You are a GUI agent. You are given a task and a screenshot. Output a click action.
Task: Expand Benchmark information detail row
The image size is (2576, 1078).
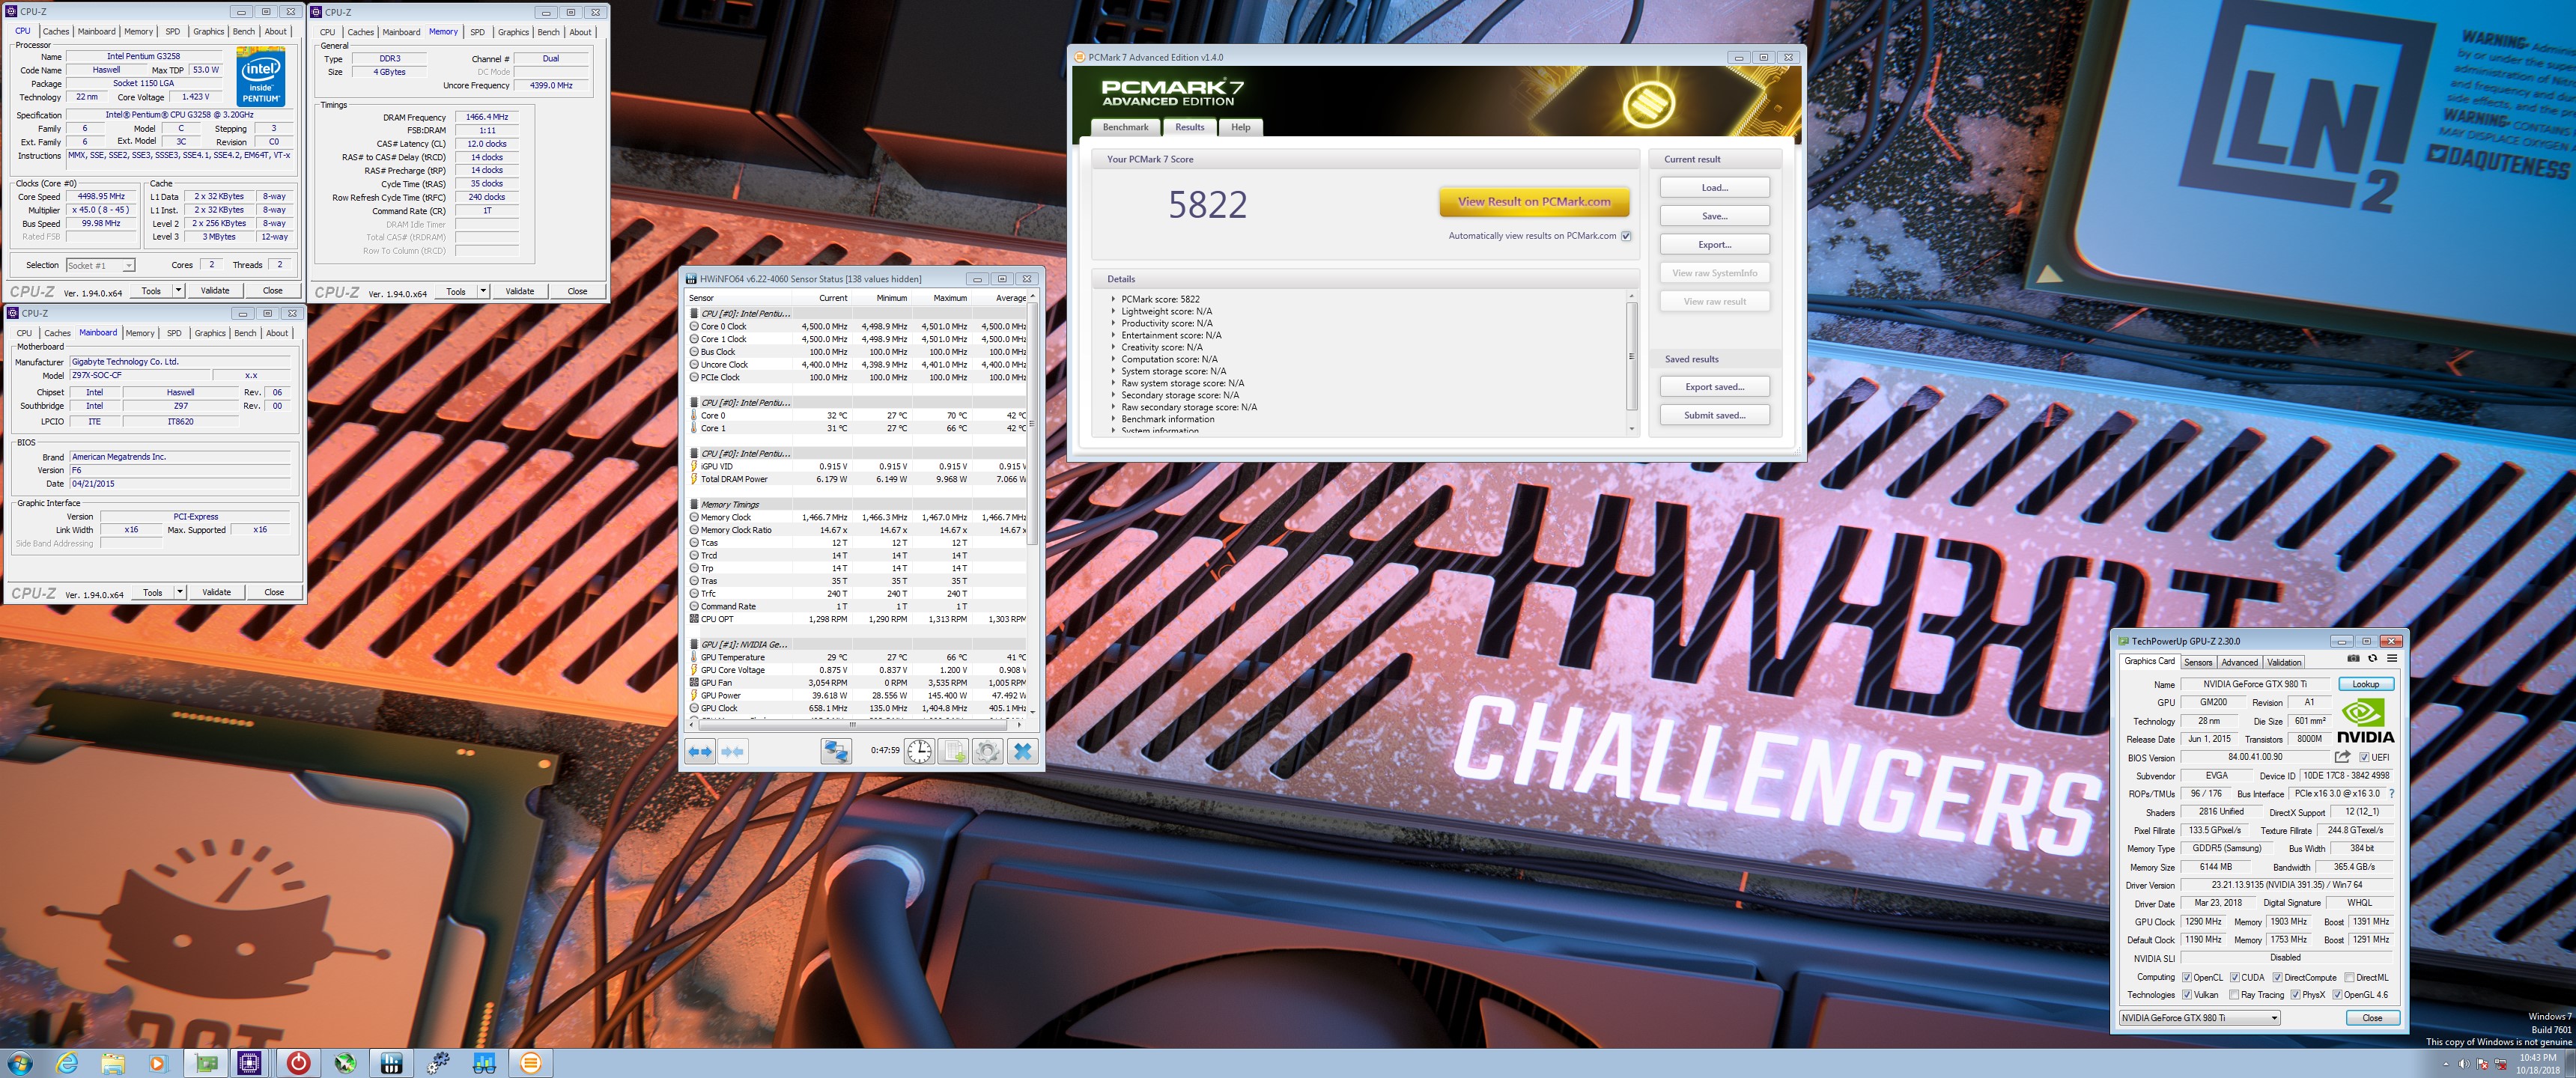click(x=1113, y=419)
